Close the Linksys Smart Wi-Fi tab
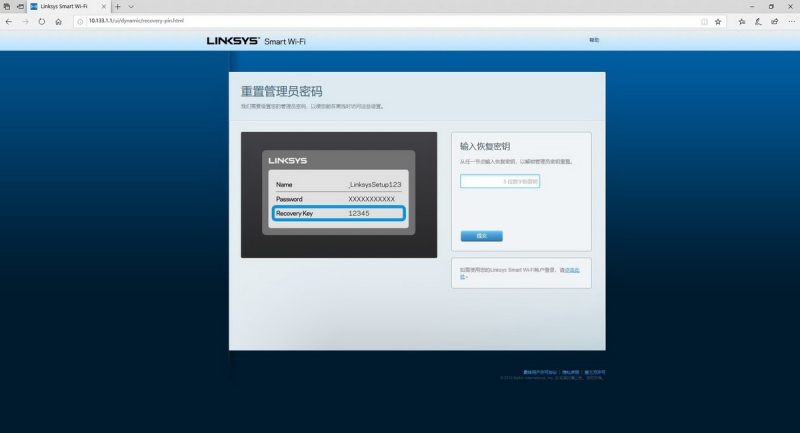The width and height of the screenshot is (800, 433). click(104, 7)
